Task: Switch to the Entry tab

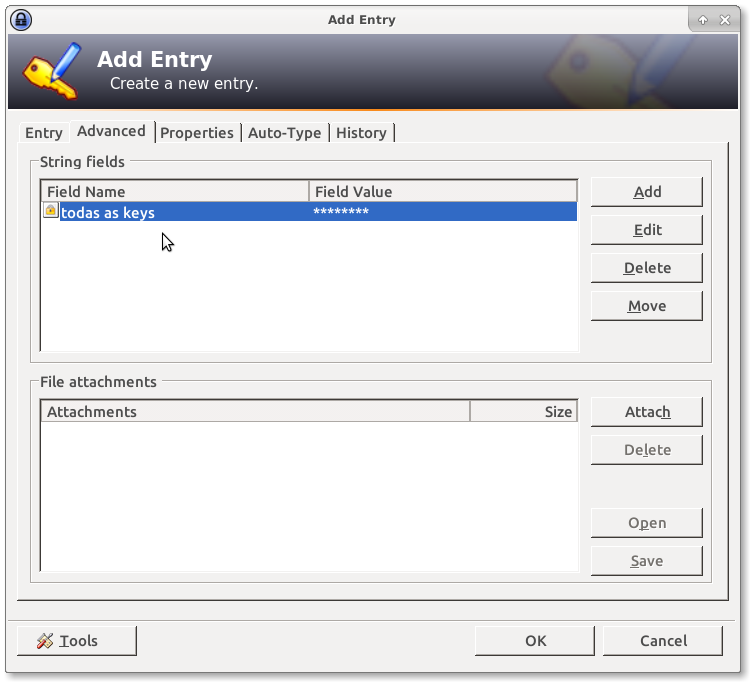Action: coord(44,132)
